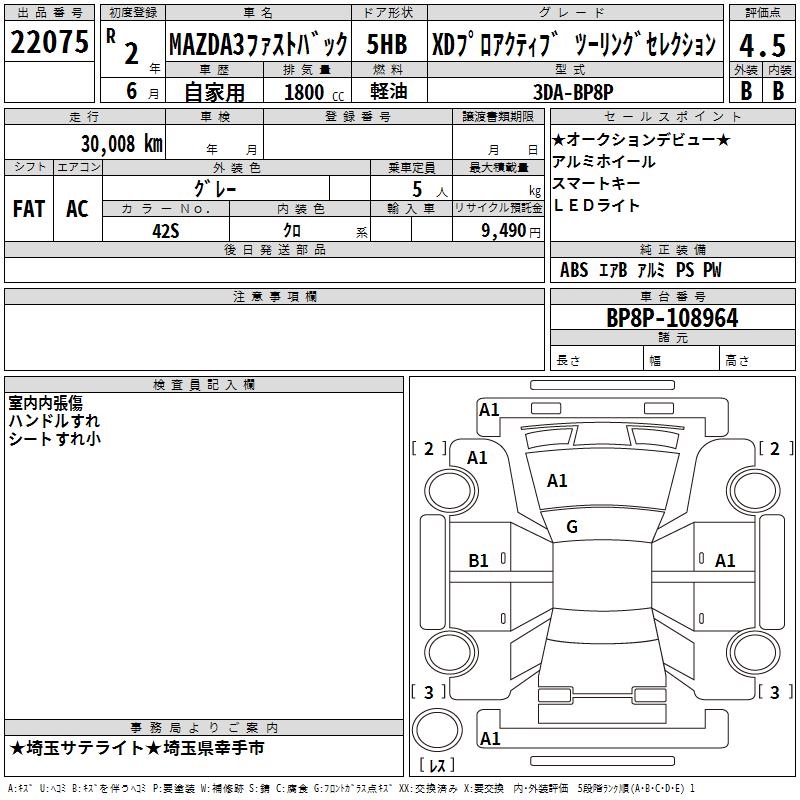The image size is (800, 800).
Task: Select A1 mark on right front door
Action: pyautogui.click(x=724, y=561)
